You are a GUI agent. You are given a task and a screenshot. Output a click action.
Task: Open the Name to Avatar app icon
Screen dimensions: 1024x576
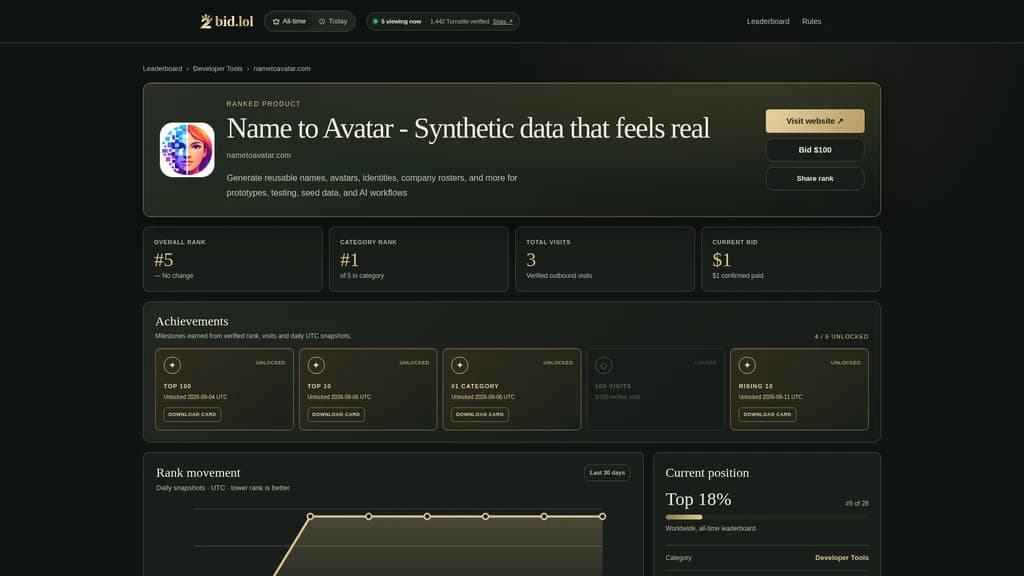pos(187,150)
